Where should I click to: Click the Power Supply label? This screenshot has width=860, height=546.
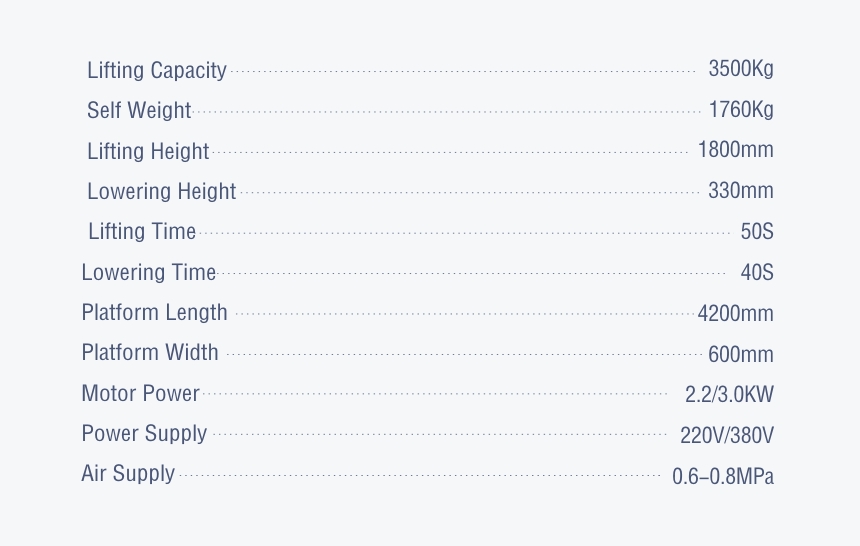(x=144, y=434)
